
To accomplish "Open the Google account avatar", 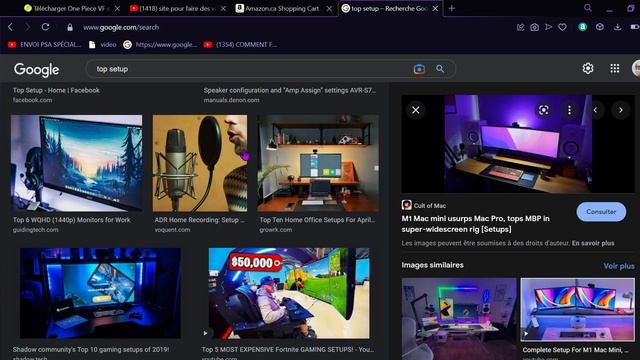I will [x=636, y=68].
